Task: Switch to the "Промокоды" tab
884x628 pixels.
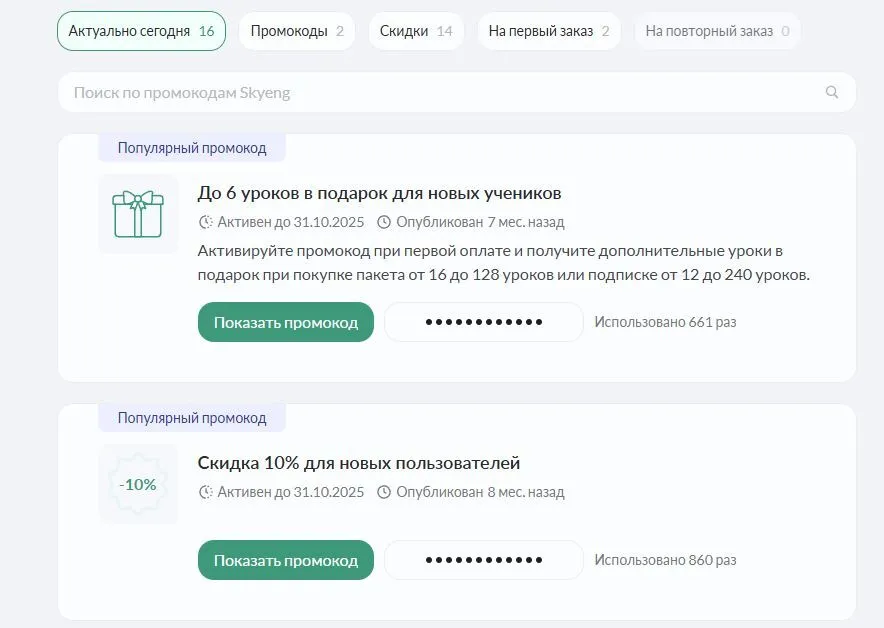Action: coord(295,31)
